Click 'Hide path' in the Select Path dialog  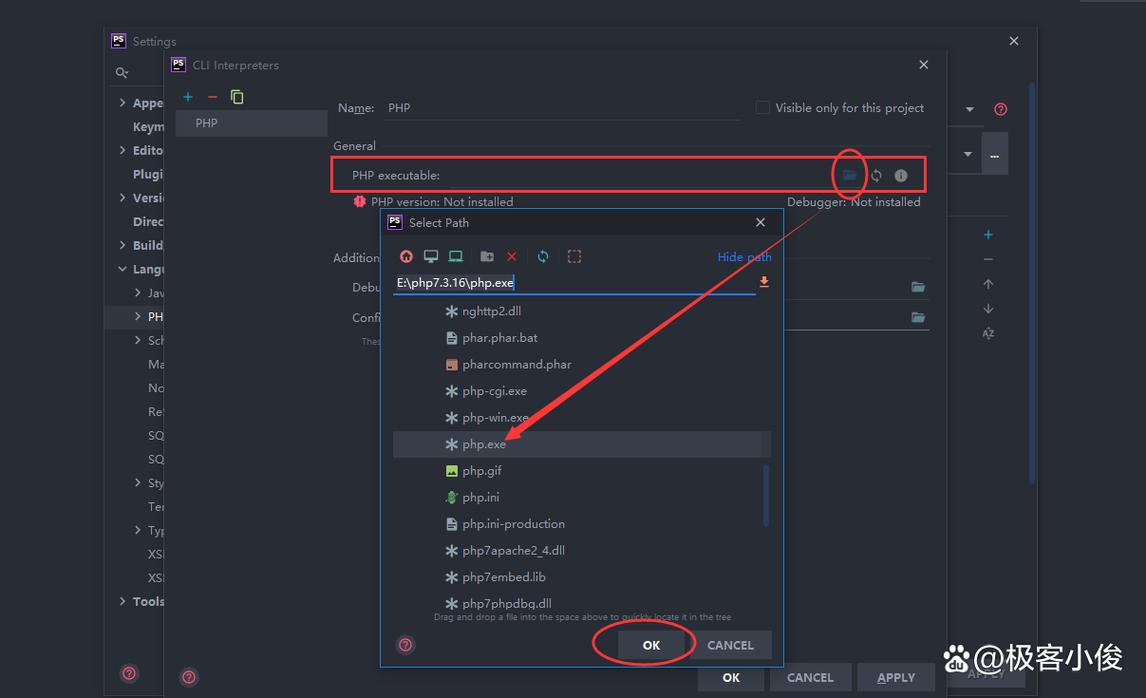coord(744,257)
